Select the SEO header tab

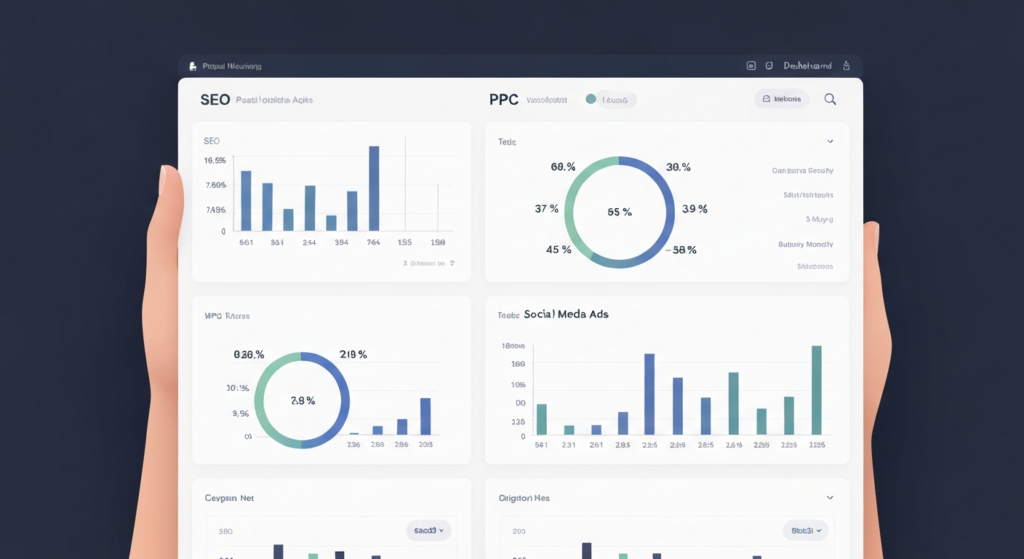pyautogui.click(x=215, y=100)
